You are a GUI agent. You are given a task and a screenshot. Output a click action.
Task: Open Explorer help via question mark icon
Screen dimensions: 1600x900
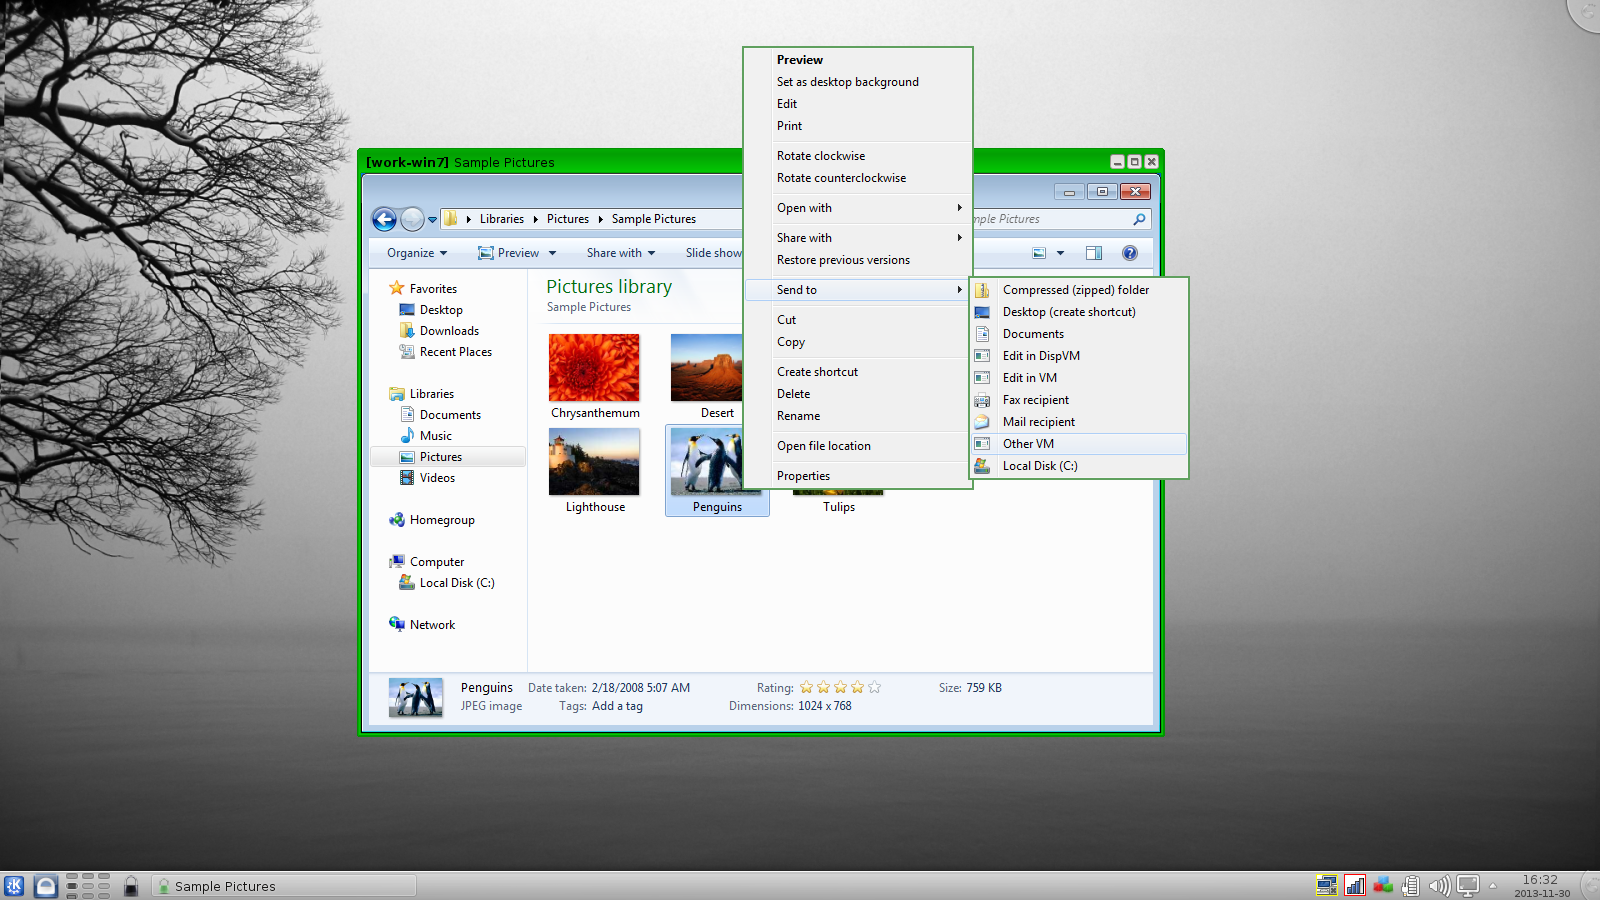pyautogui.click(x=1129, y=252)
